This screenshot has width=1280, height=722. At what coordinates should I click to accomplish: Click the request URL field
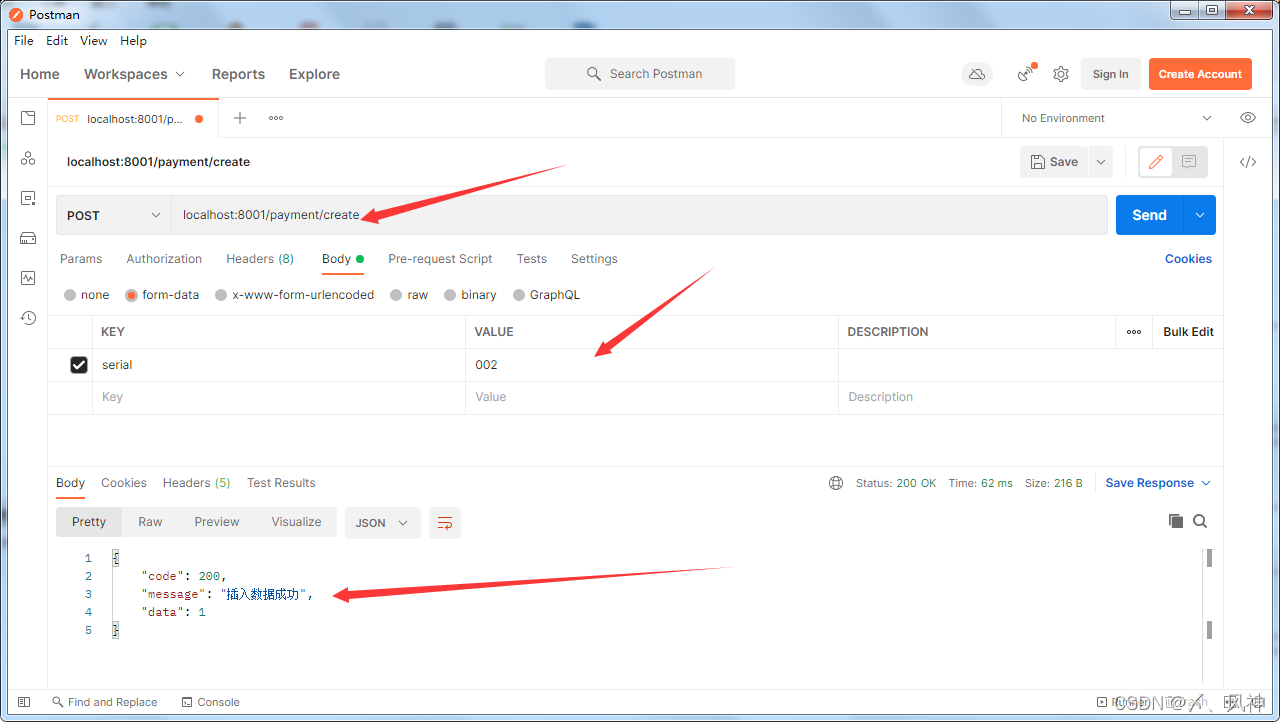[639, 215]
